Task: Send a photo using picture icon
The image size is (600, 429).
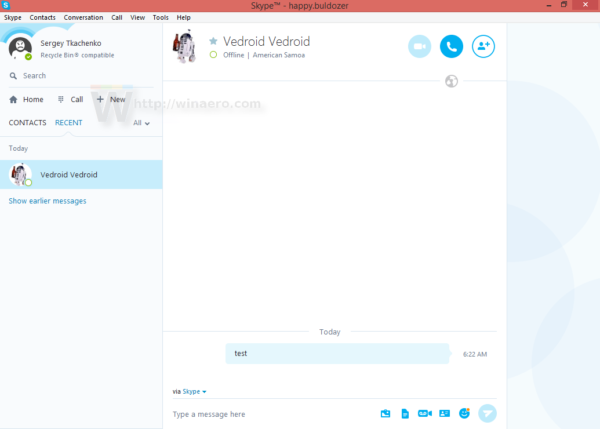Action: click(x=385, y=413)
